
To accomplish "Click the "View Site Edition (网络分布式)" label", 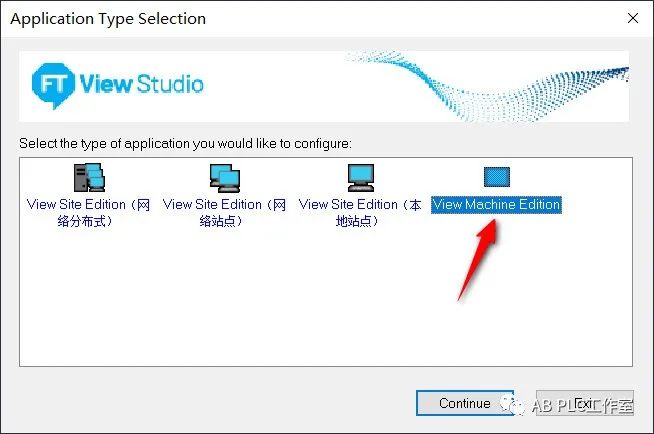I will click(x=89, y=212).
